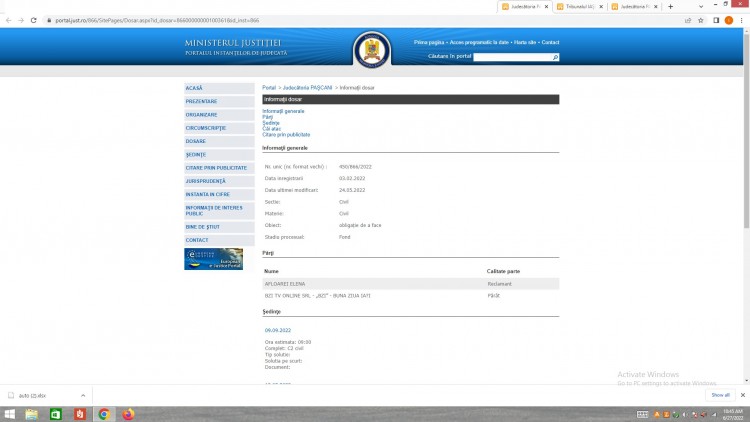Open the 09.09.2022 hearing date link
750x422 pixels.
[276, 329]
